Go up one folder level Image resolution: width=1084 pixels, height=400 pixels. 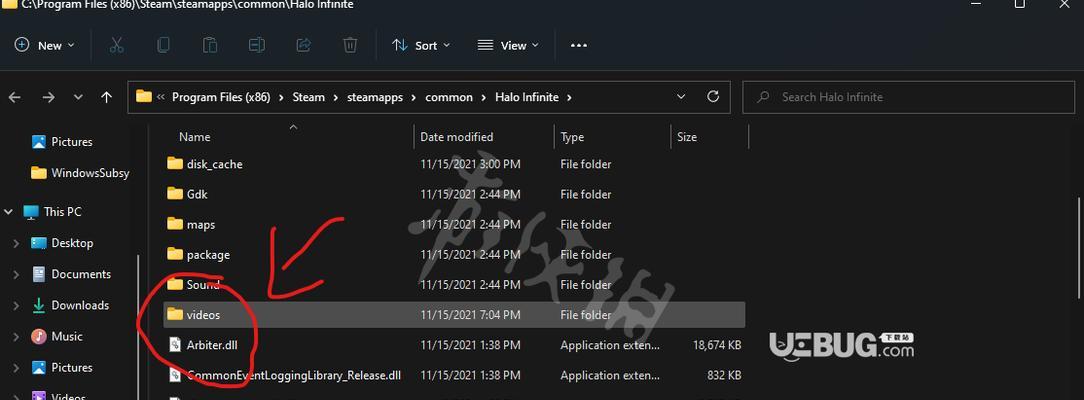point(106,97)
